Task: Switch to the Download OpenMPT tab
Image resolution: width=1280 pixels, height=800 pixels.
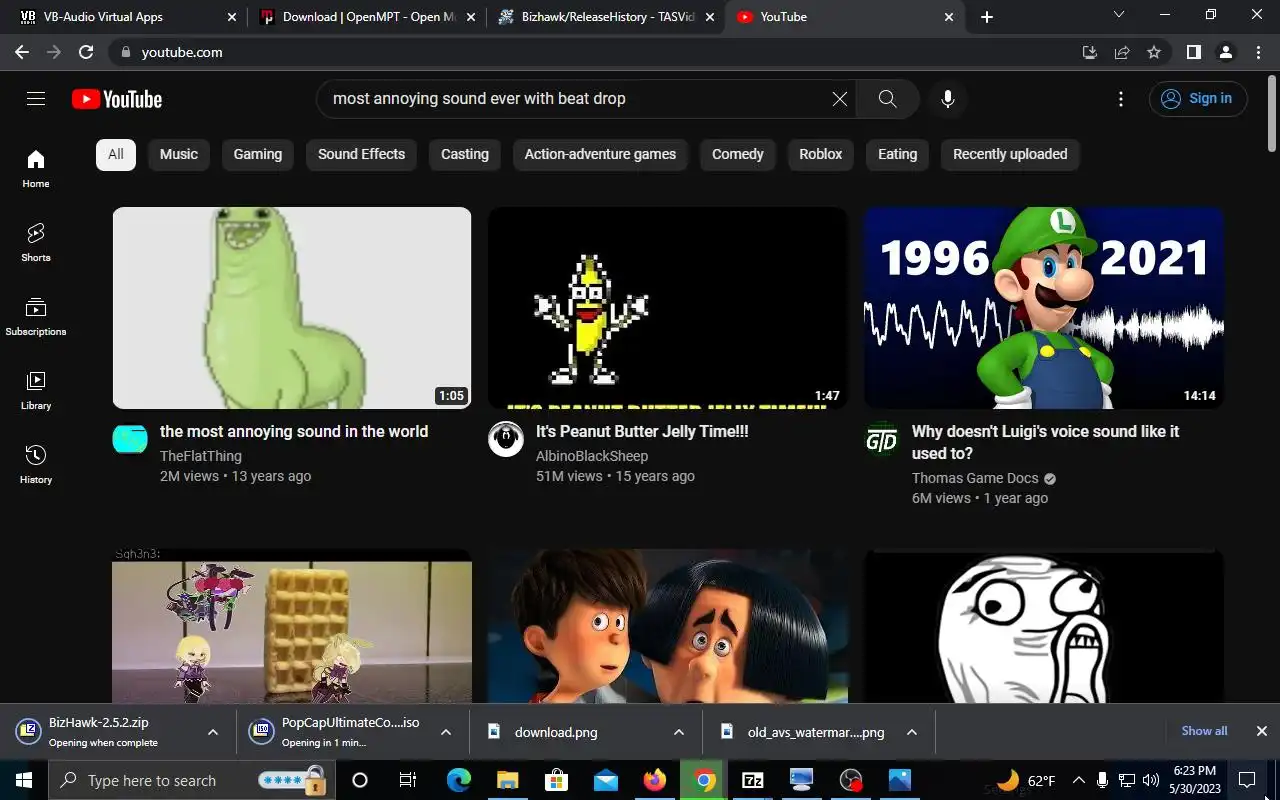Action: point(367,17)
